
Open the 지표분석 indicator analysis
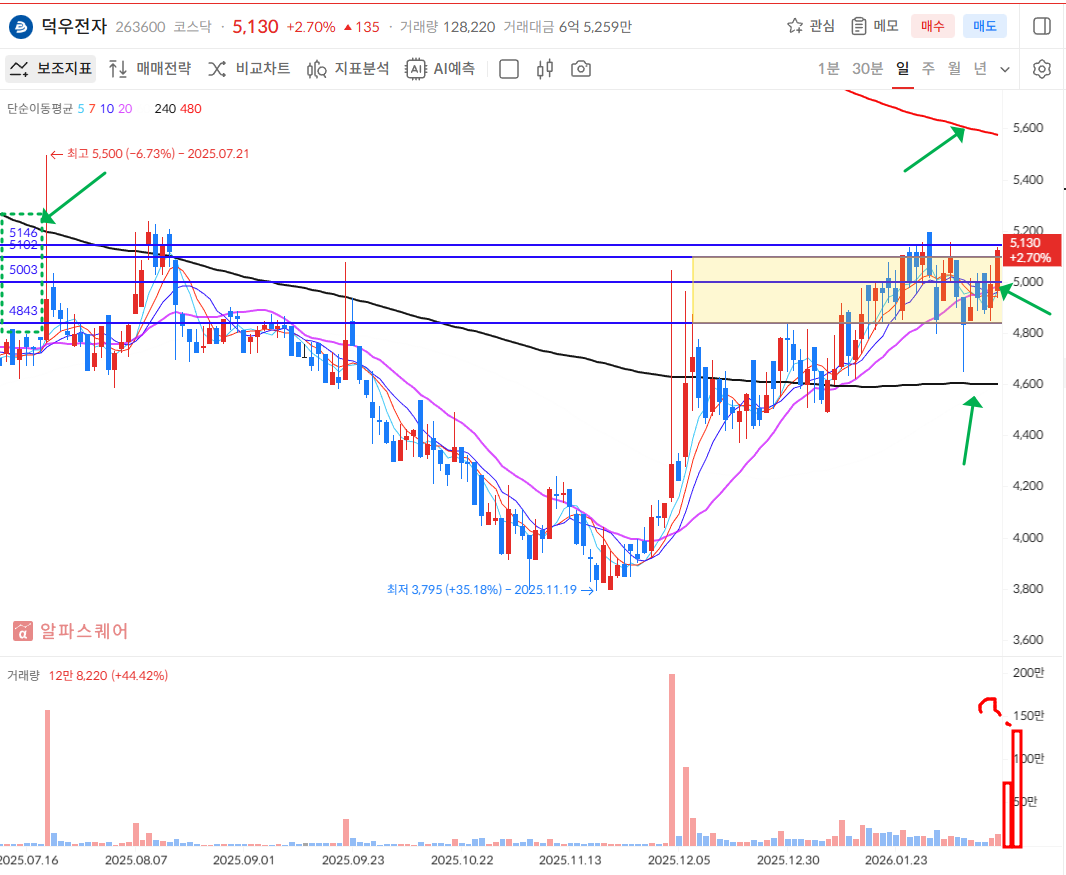click(x=348, y=69)
